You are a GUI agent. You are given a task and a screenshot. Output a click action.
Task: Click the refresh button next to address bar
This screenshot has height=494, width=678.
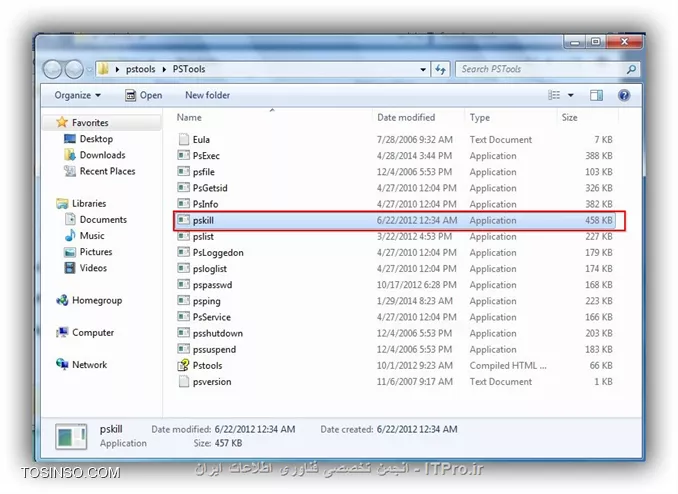pos(441,69)
